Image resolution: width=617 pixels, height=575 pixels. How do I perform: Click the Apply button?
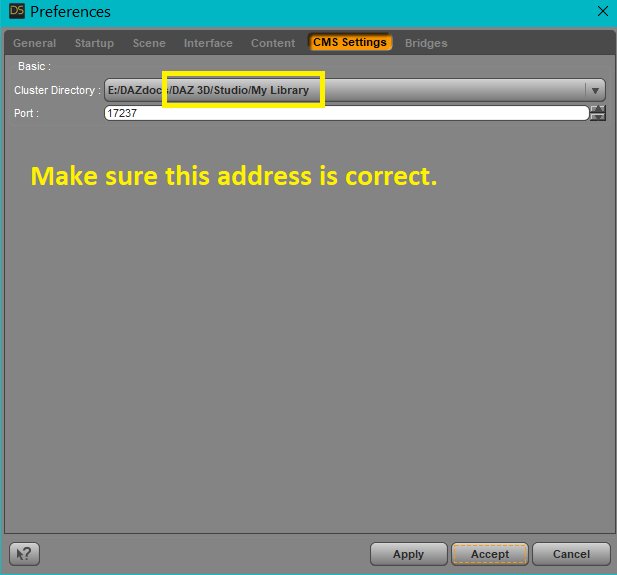pyautogui.click(x=408, y=554)
